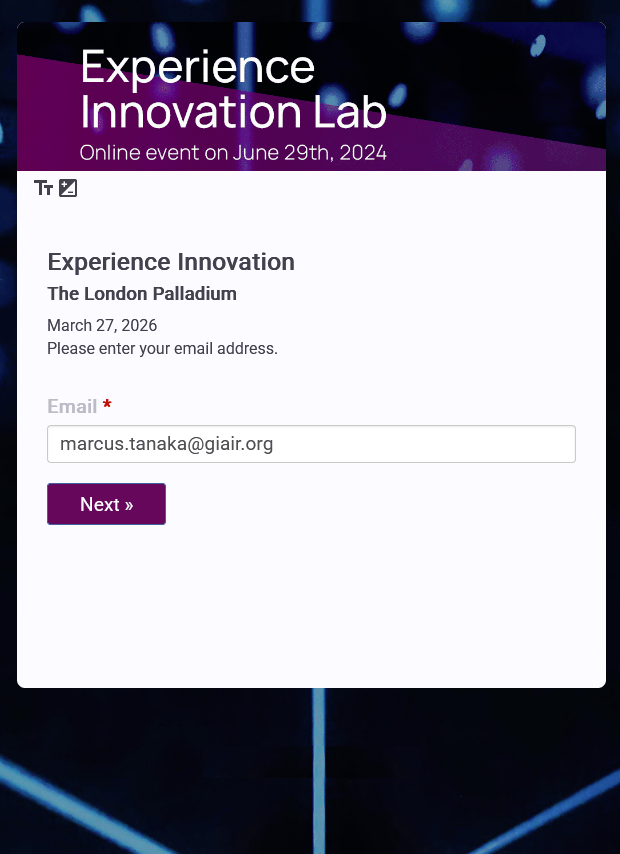This screenshot has height=854, width=620.
Task: Click the word "Innovation" in banner title
Action: [190, 112]
